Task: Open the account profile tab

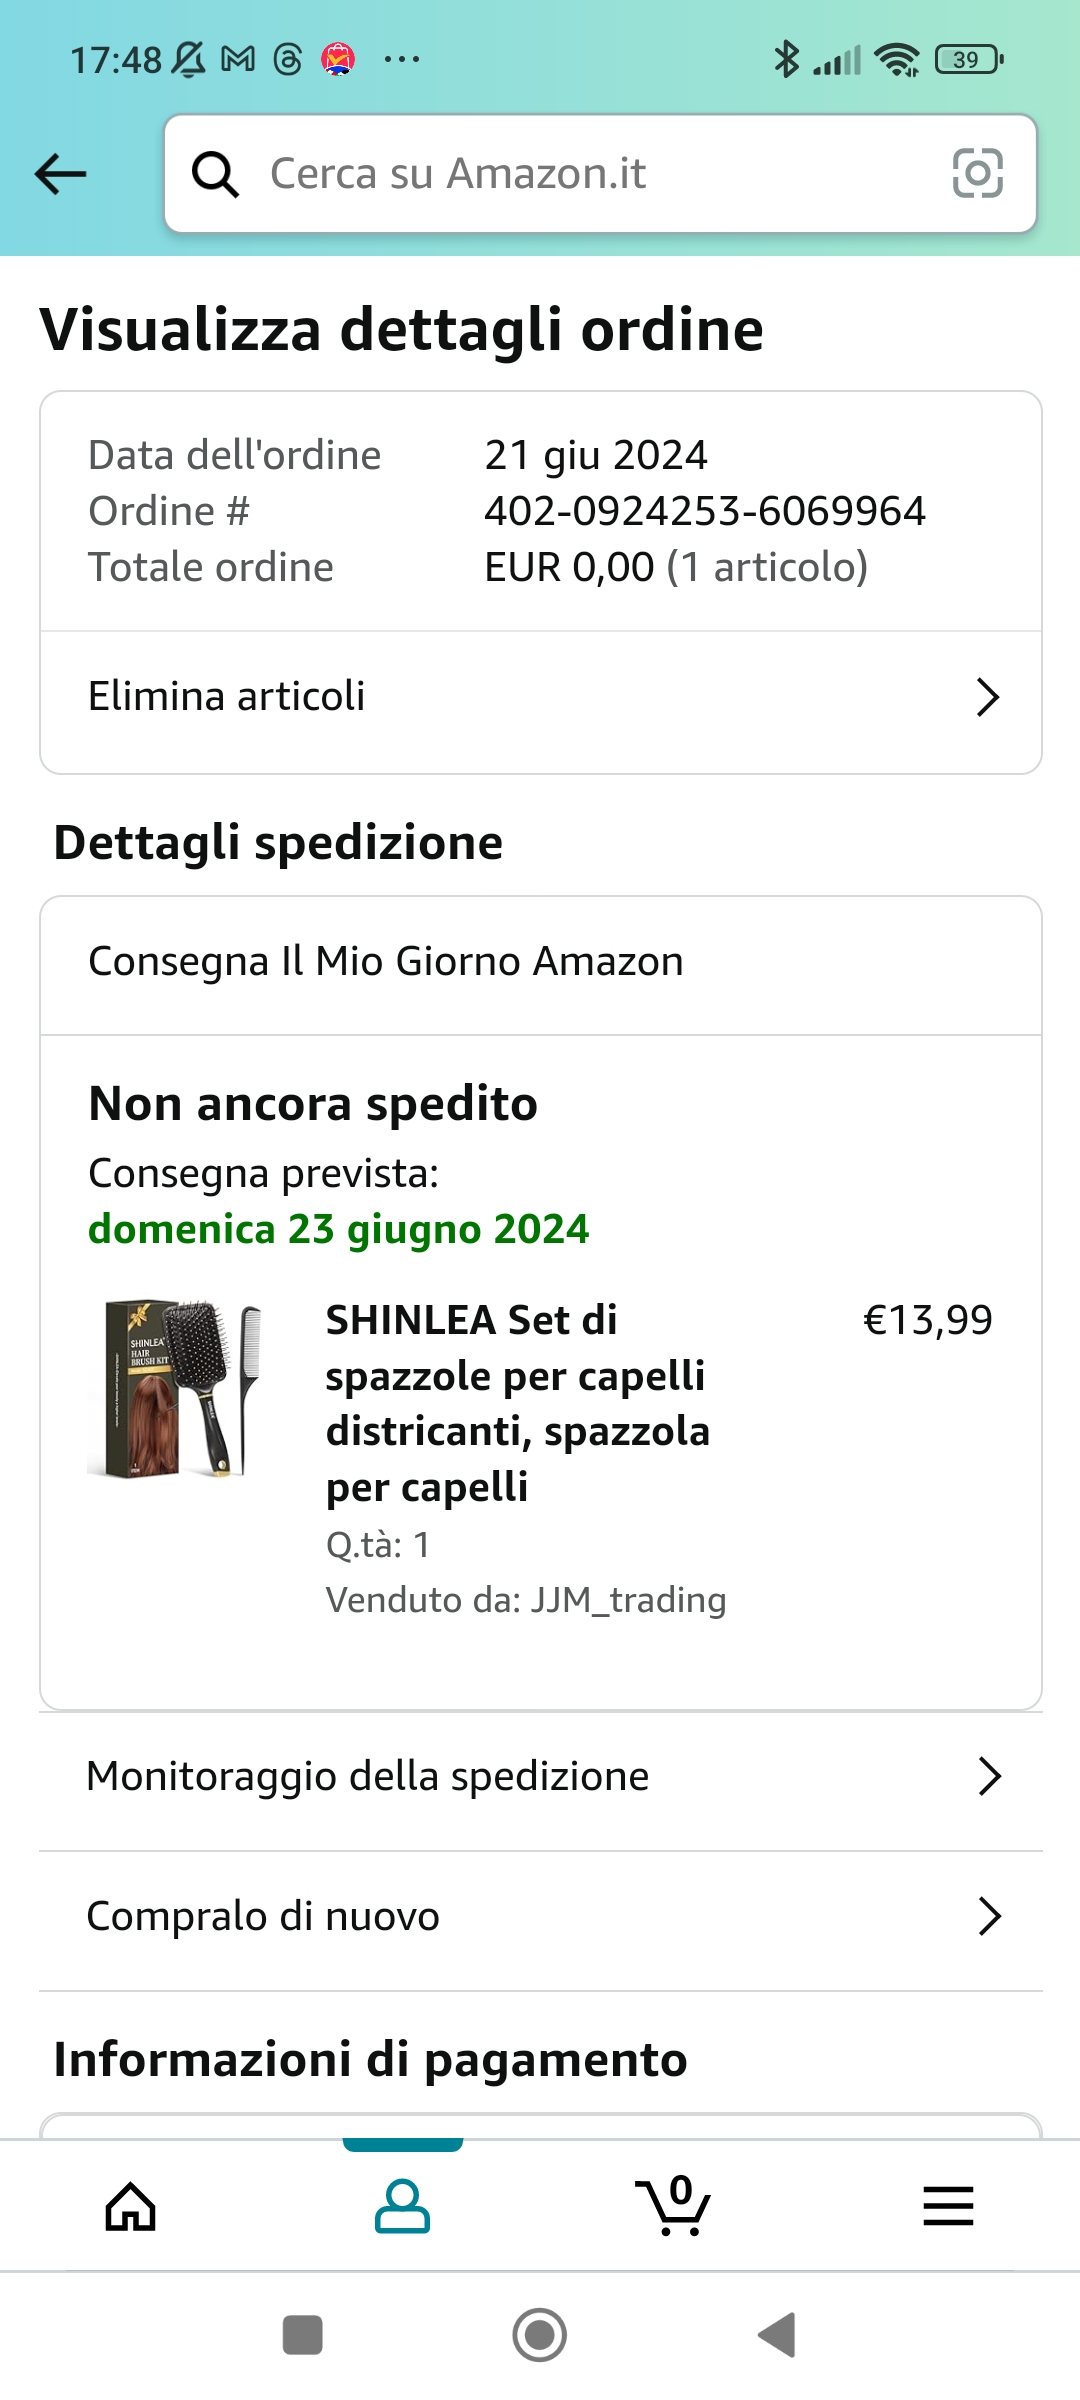Action: 402,2206
